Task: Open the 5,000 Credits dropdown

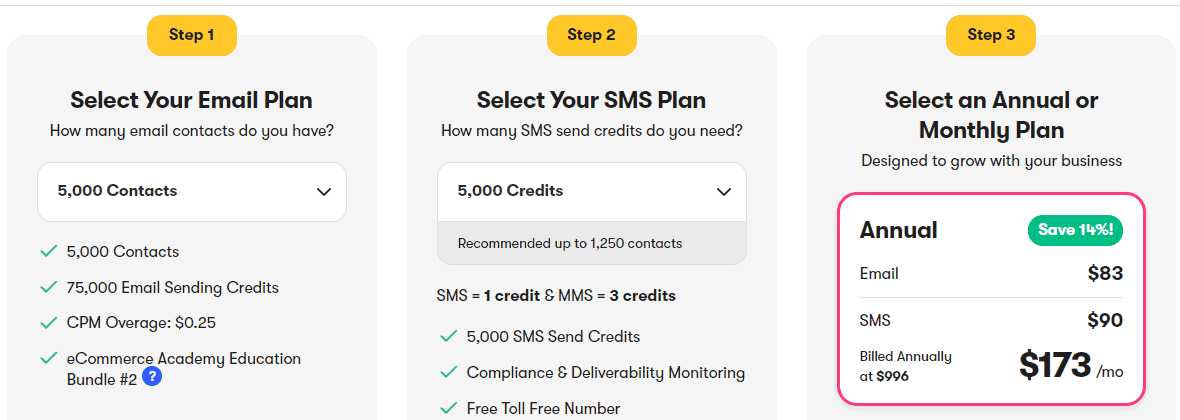Action: click(592, 192)
